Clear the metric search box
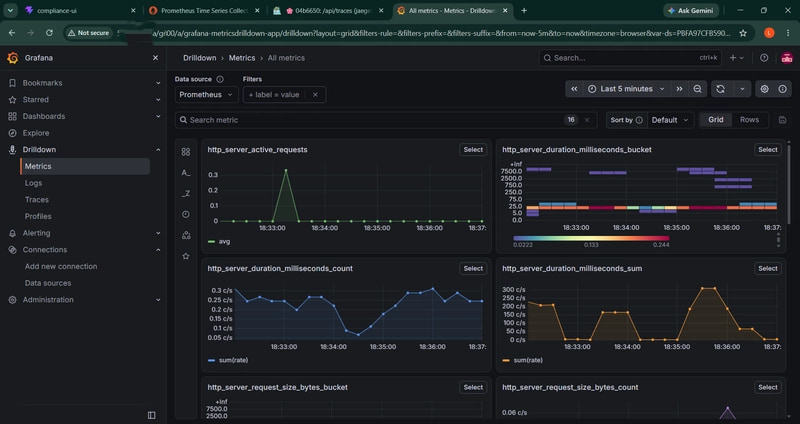Image resolution: width=800 pixels, height=424 pixels. pos(587,120)
